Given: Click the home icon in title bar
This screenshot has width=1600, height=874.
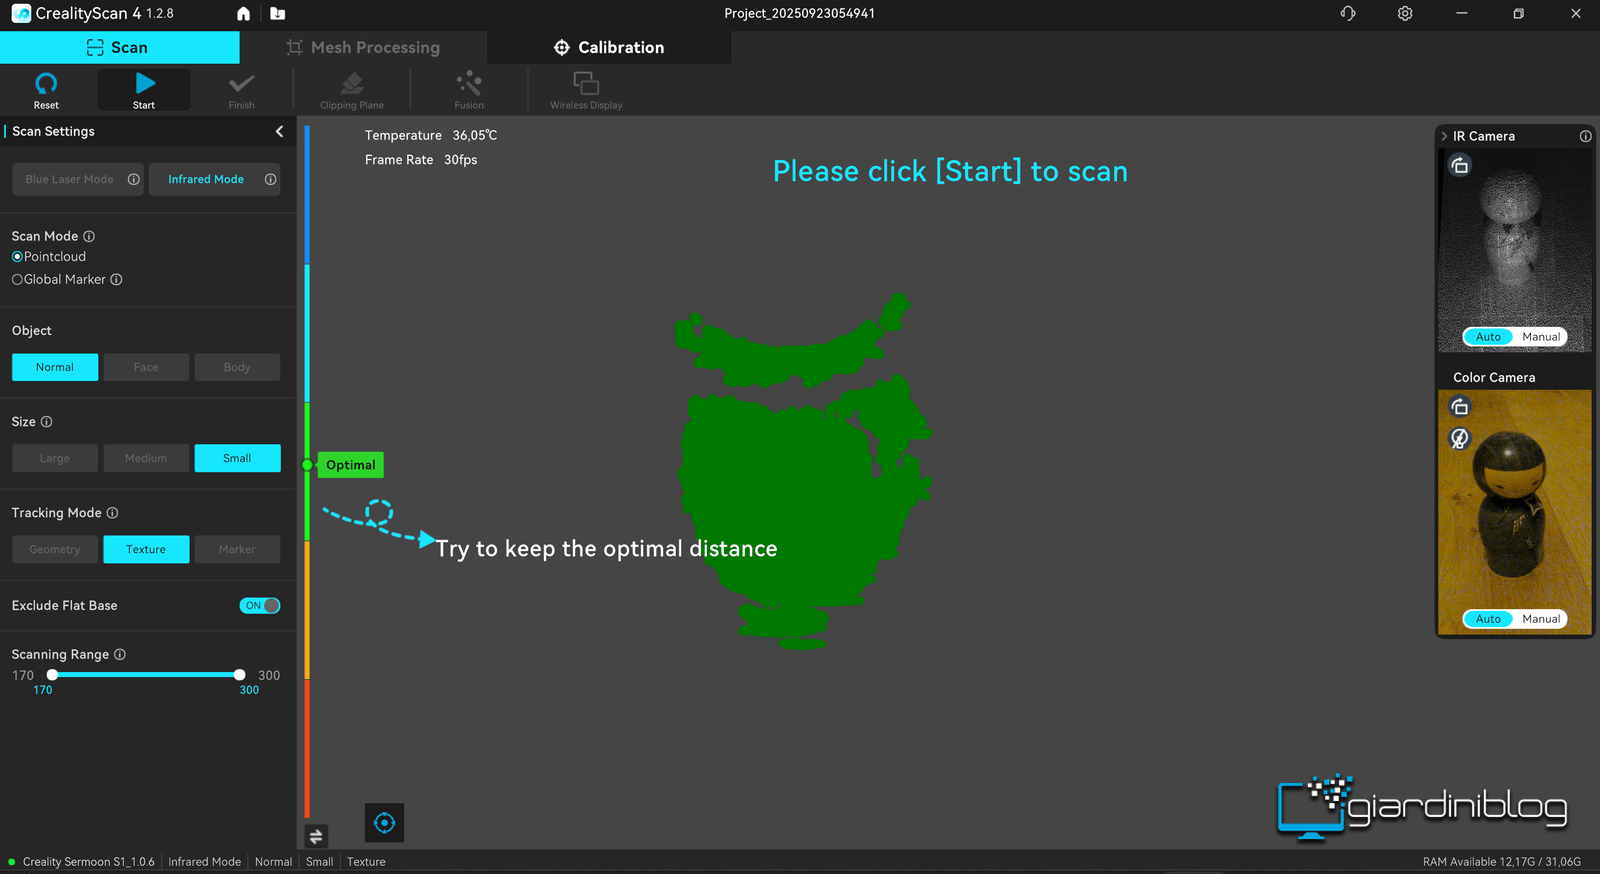Looking at the screenshot, I should click(243, 14).
